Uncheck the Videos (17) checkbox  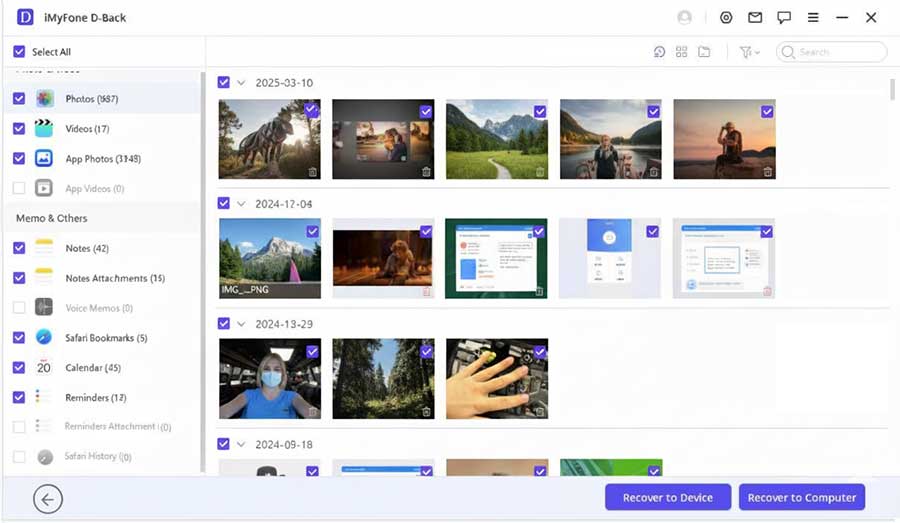click(x=19, y=129)
